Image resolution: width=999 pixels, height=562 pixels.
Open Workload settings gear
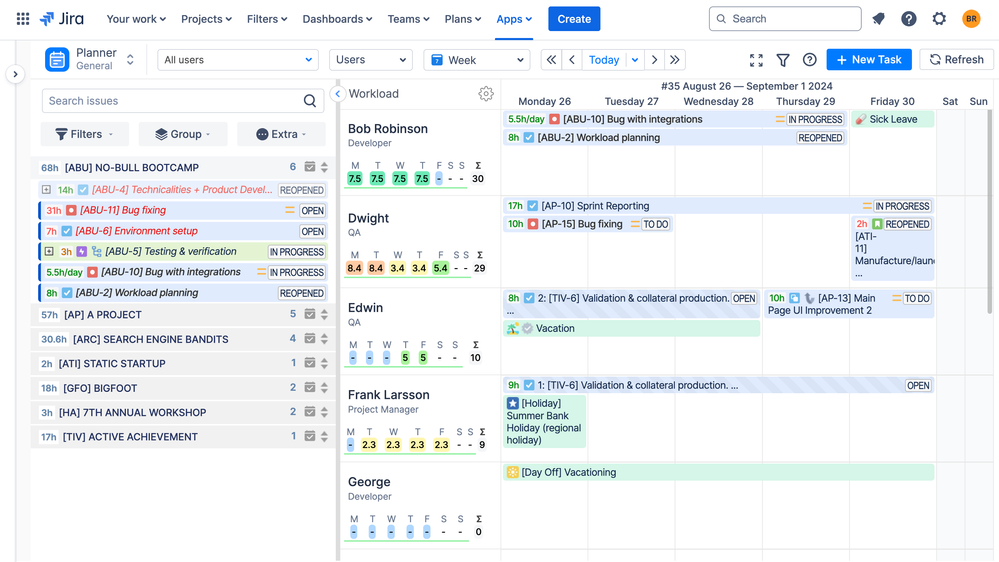pyautogui.click(x=485, y=94)
